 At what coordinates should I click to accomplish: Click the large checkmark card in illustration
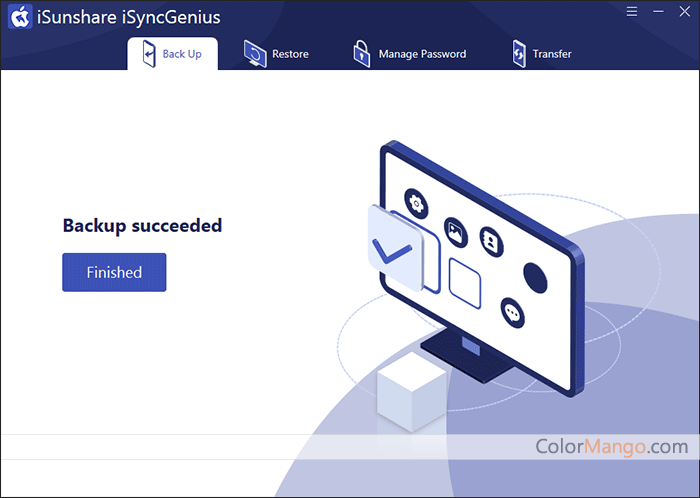click(x=393, y=244)
